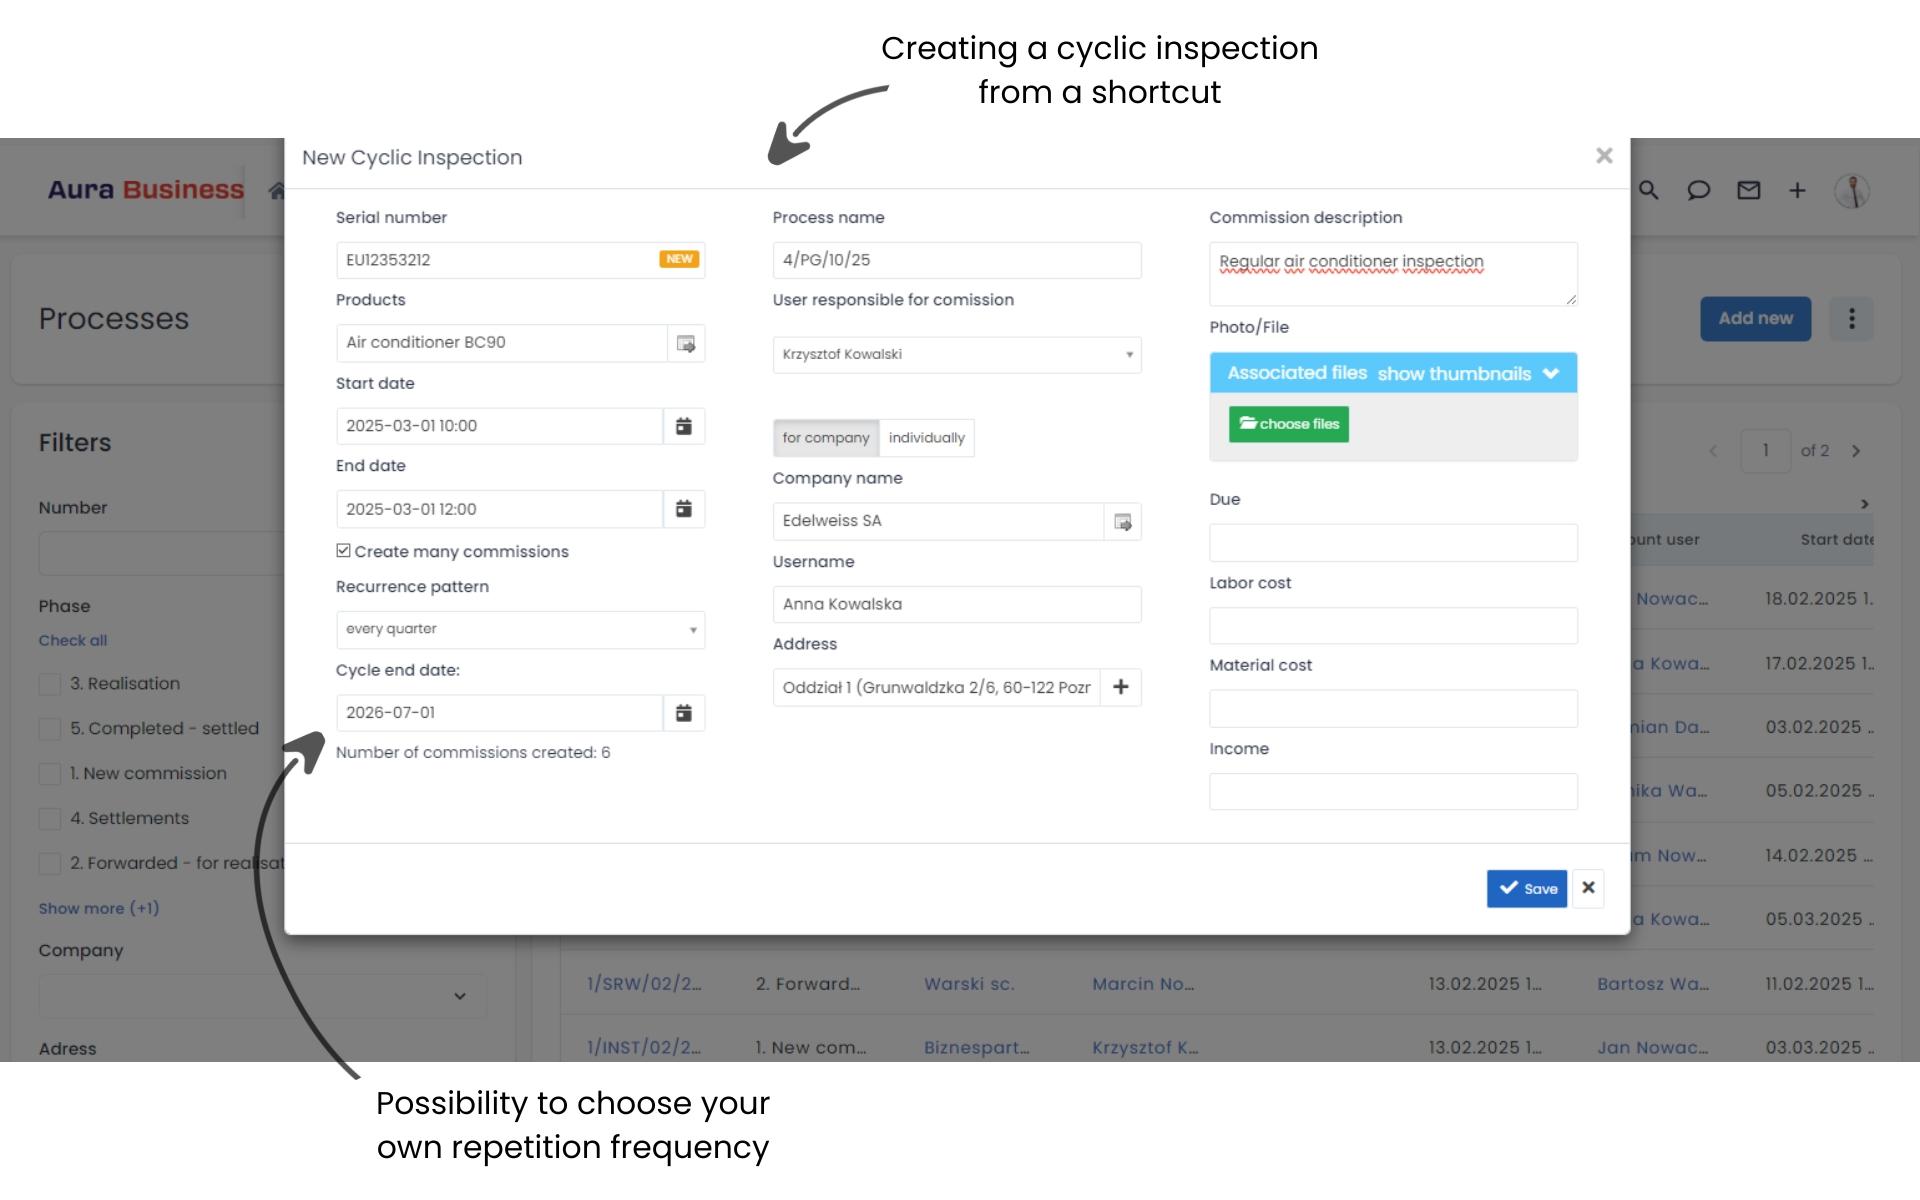
Task: Click the plus icon to add new item
Action: pyautogui.click(x=1797, y=190)
